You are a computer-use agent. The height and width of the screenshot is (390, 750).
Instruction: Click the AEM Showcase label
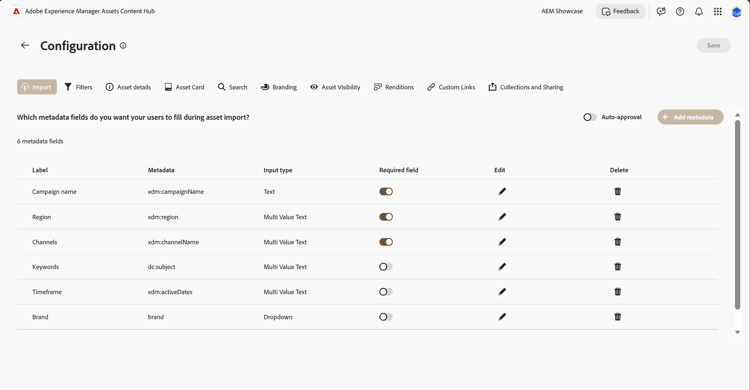click(x=562, y=11)
